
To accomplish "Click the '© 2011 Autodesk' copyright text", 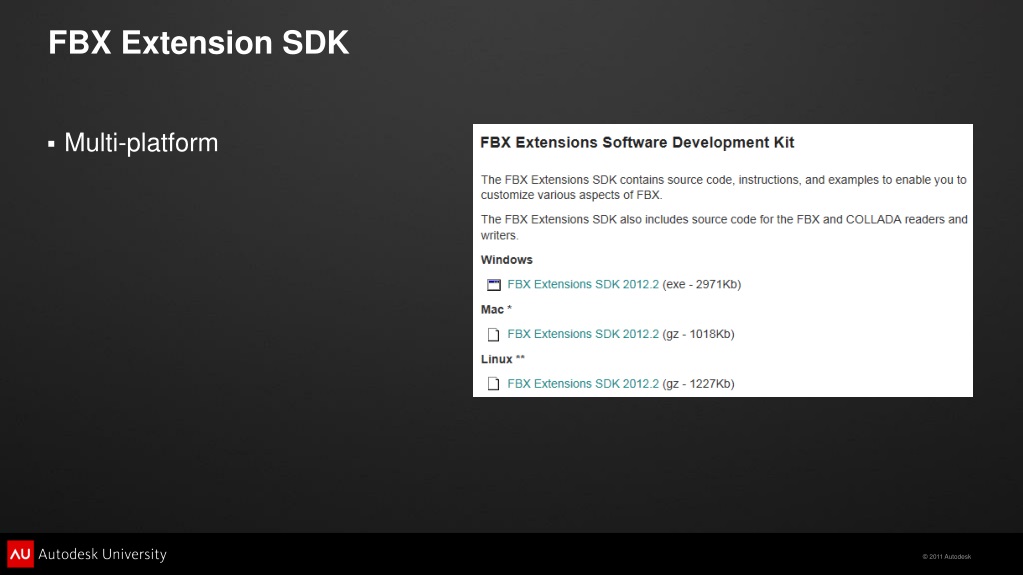I will tap(947, 557).
